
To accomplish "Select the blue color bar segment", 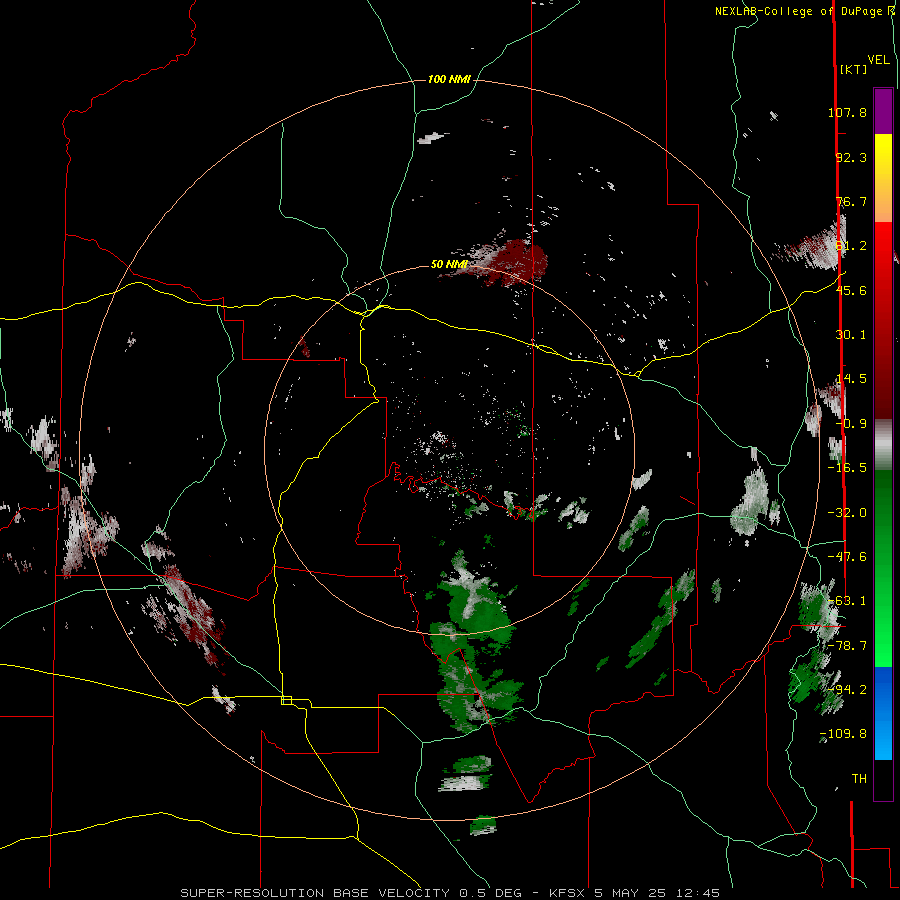I will tap(883, 713).
